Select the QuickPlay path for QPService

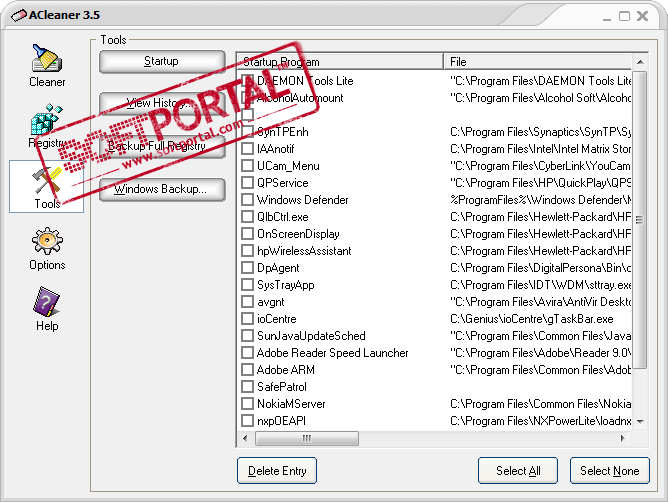click(x=541, y=183)
